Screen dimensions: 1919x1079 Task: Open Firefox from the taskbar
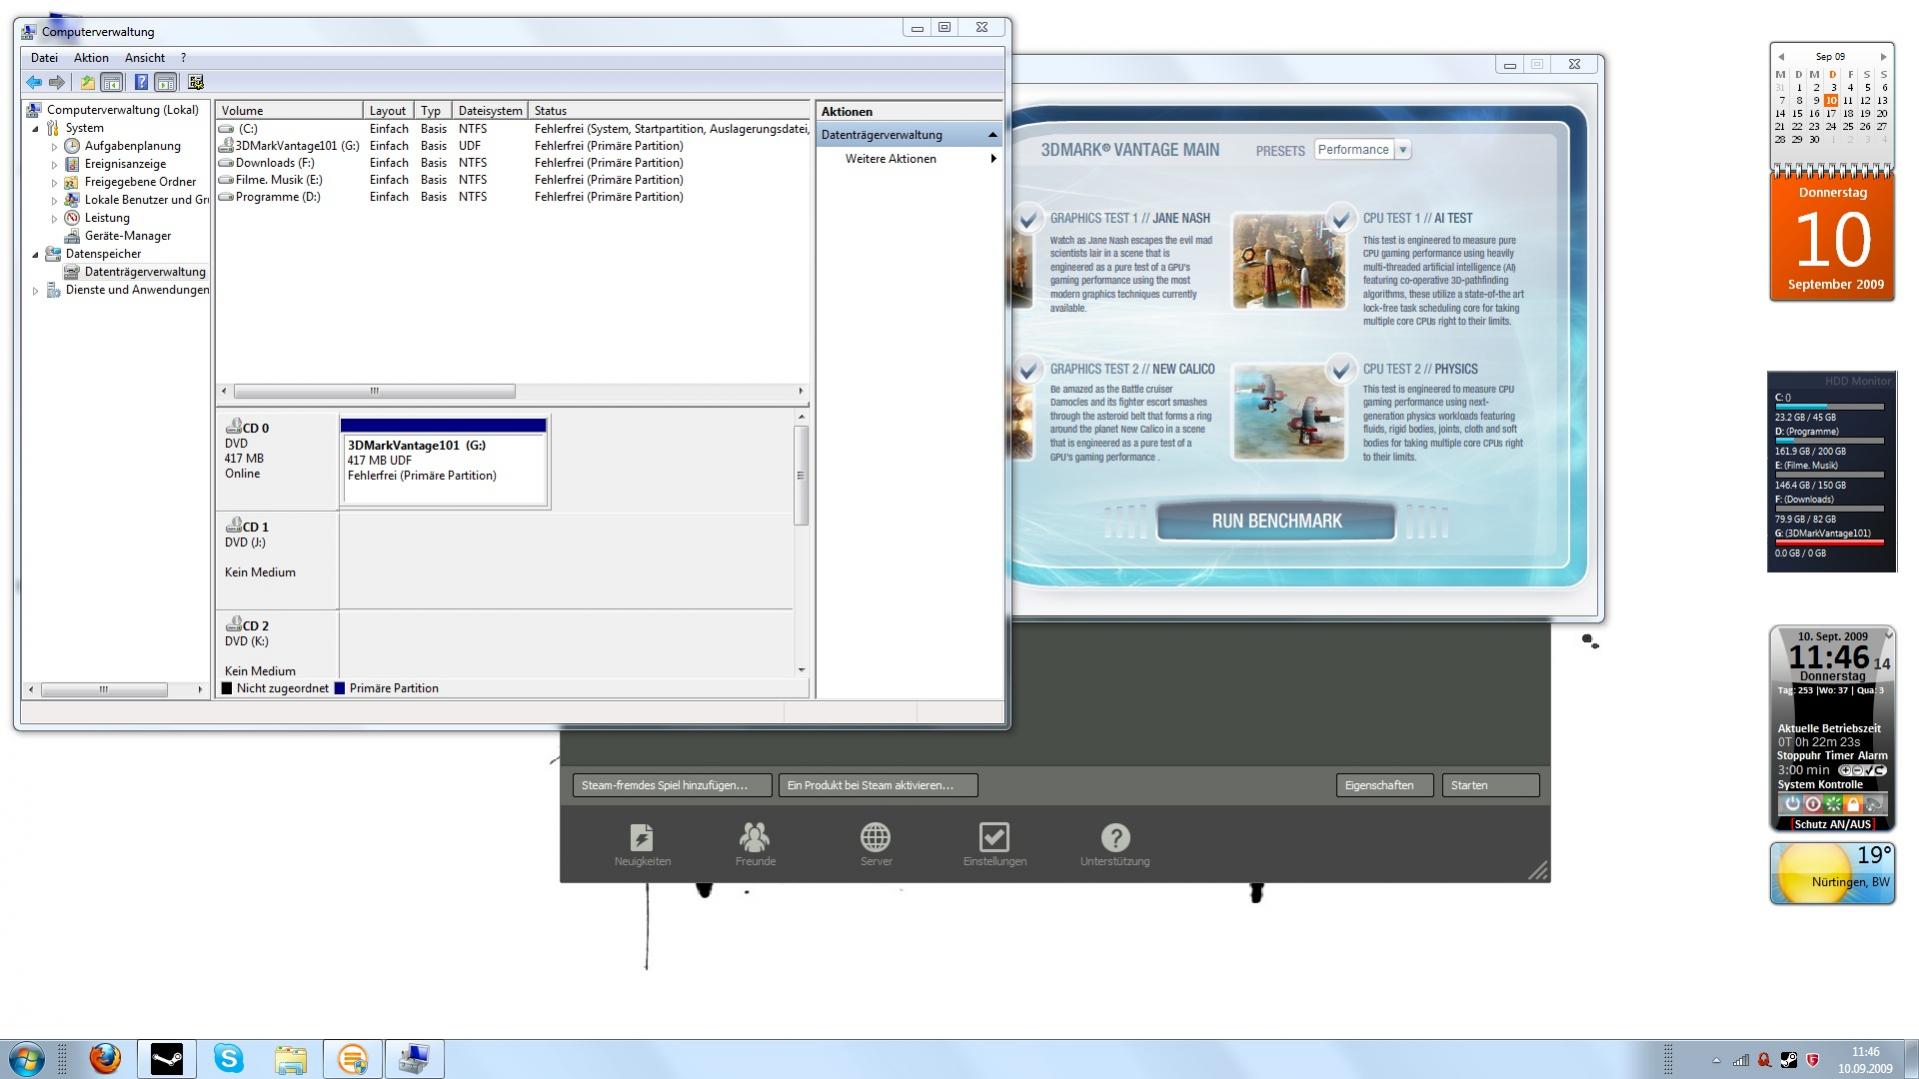coord(105,1058)
